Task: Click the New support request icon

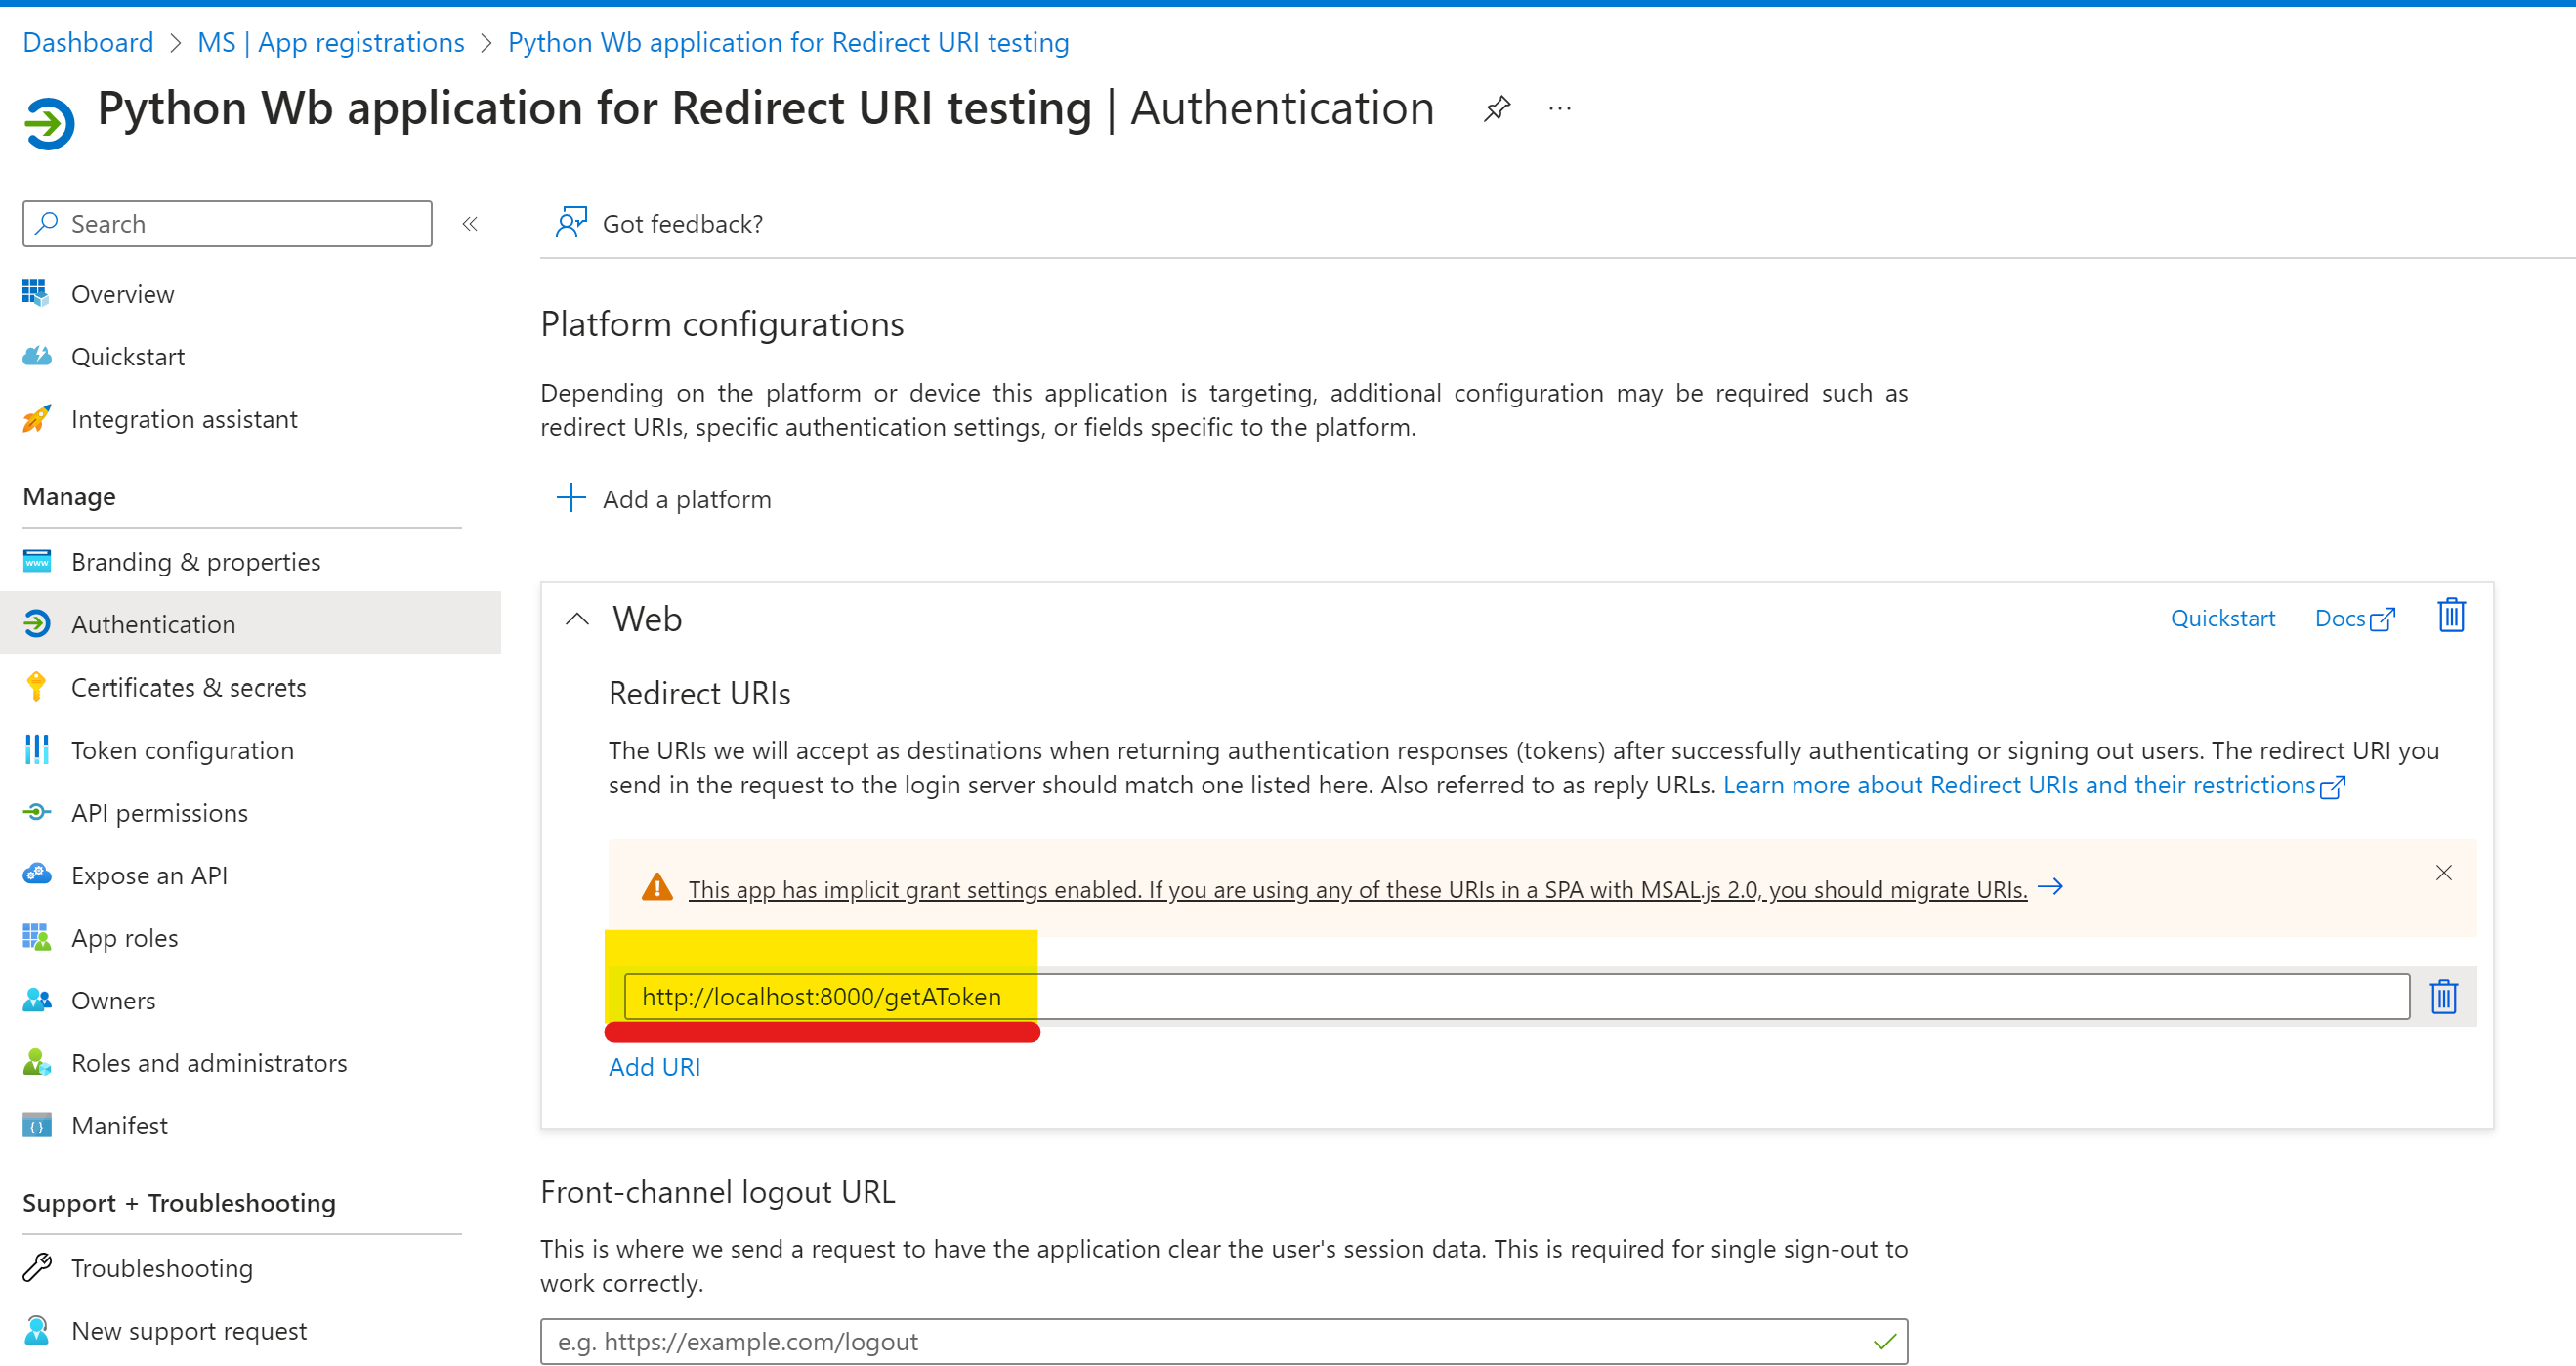Action: tap(36, 1330)
